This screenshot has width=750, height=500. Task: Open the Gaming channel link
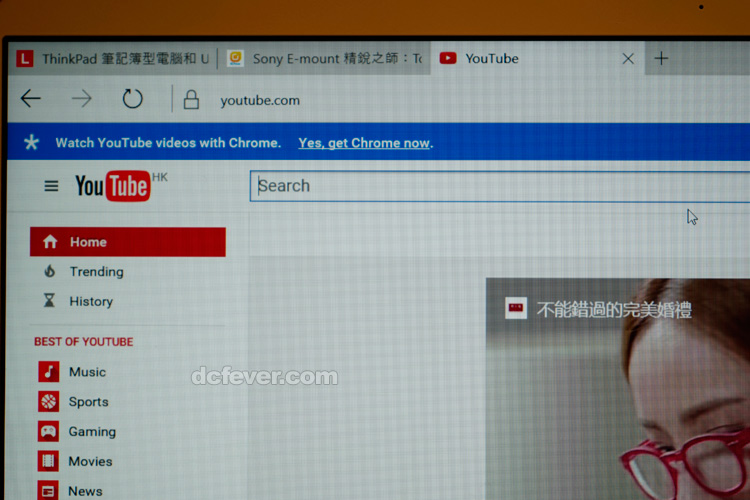pyautogui.click(x=92, y=432)
